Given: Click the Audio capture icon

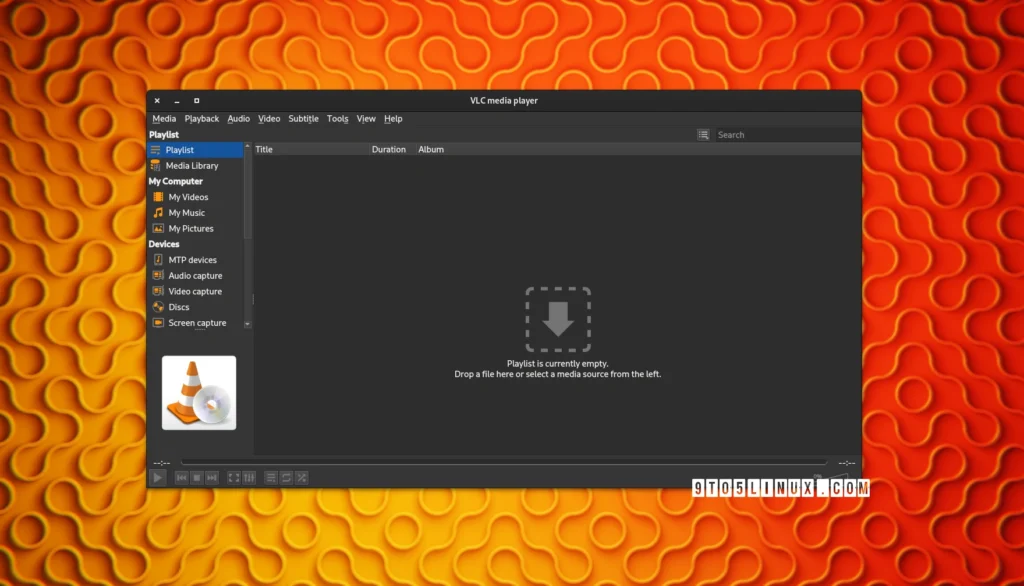Looking at the screenshot, I should pyautogui.click(x=158, y=275).
